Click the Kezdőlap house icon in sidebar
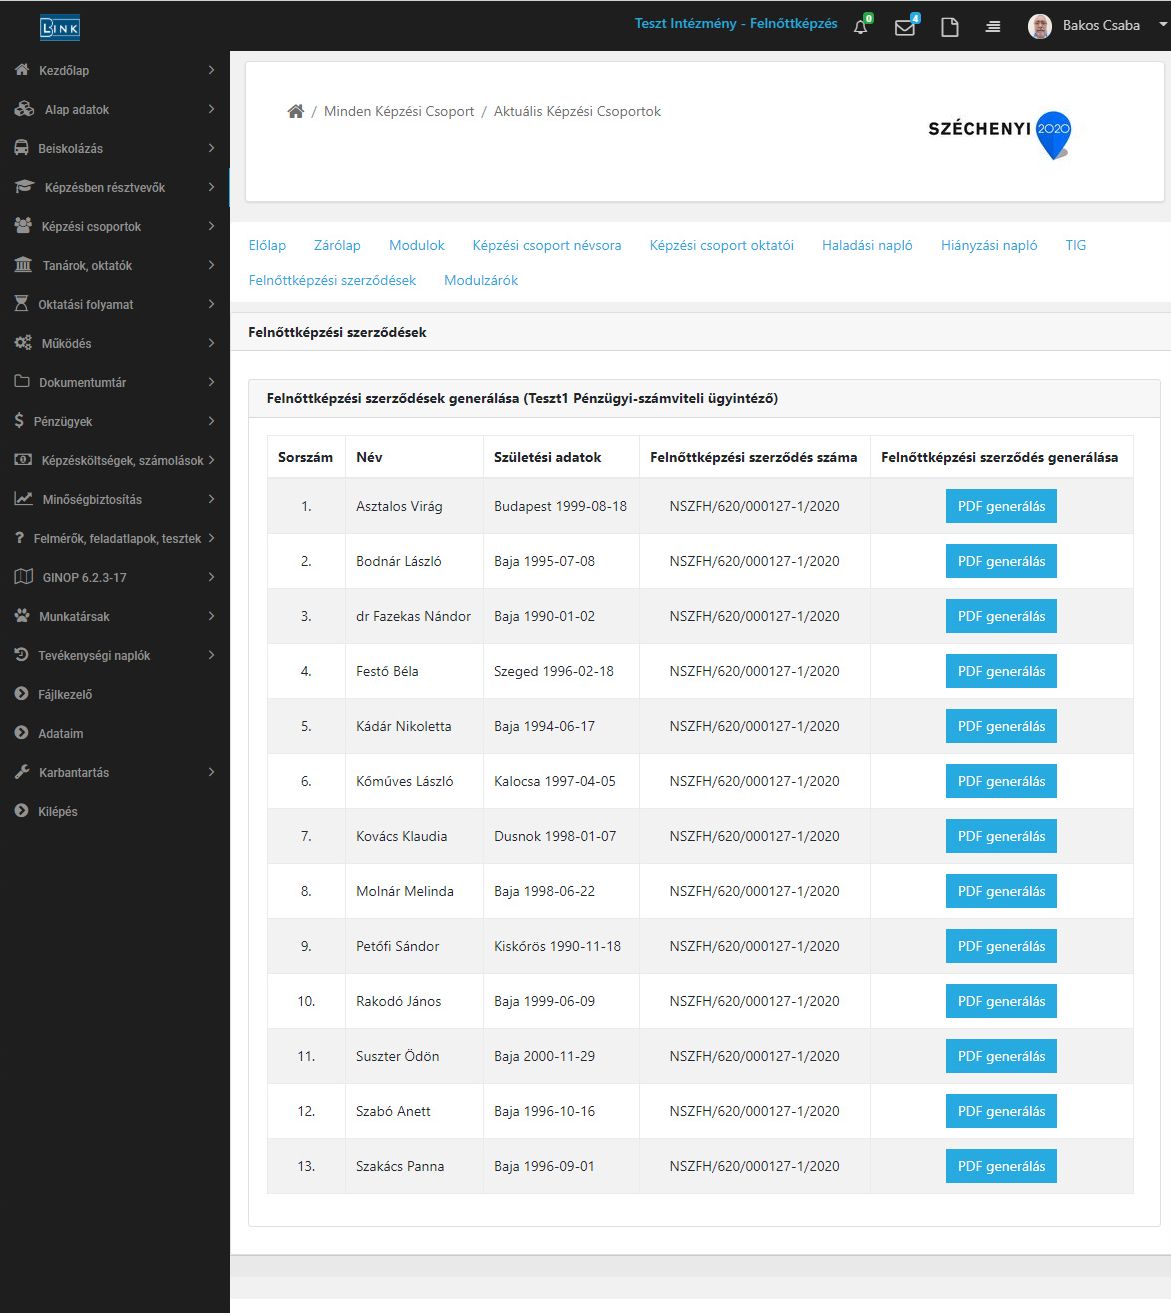This screenshot has width=1171, height=1313. point(22,70)
